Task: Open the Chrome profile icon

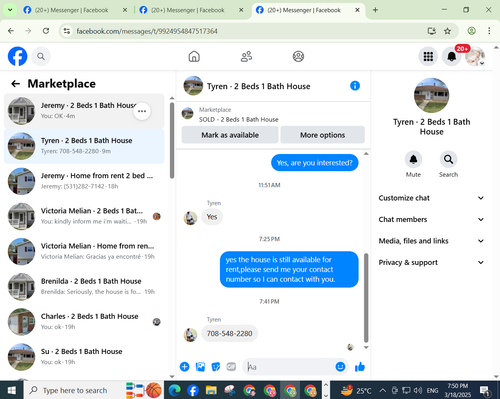Action: tap(471, 31)
